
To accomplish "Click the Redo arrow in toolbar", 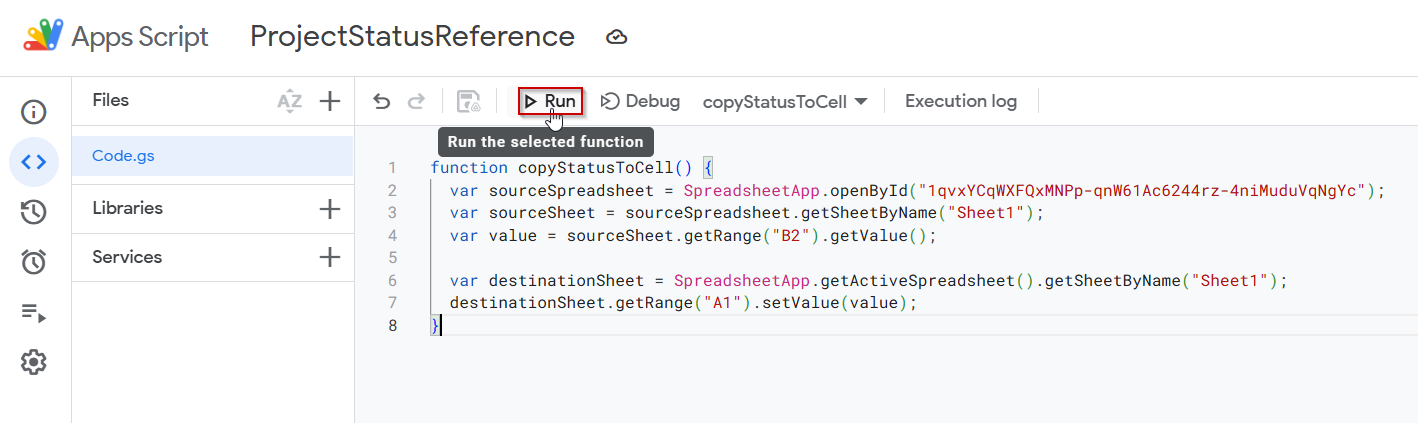I will click(x=416, y=101).
